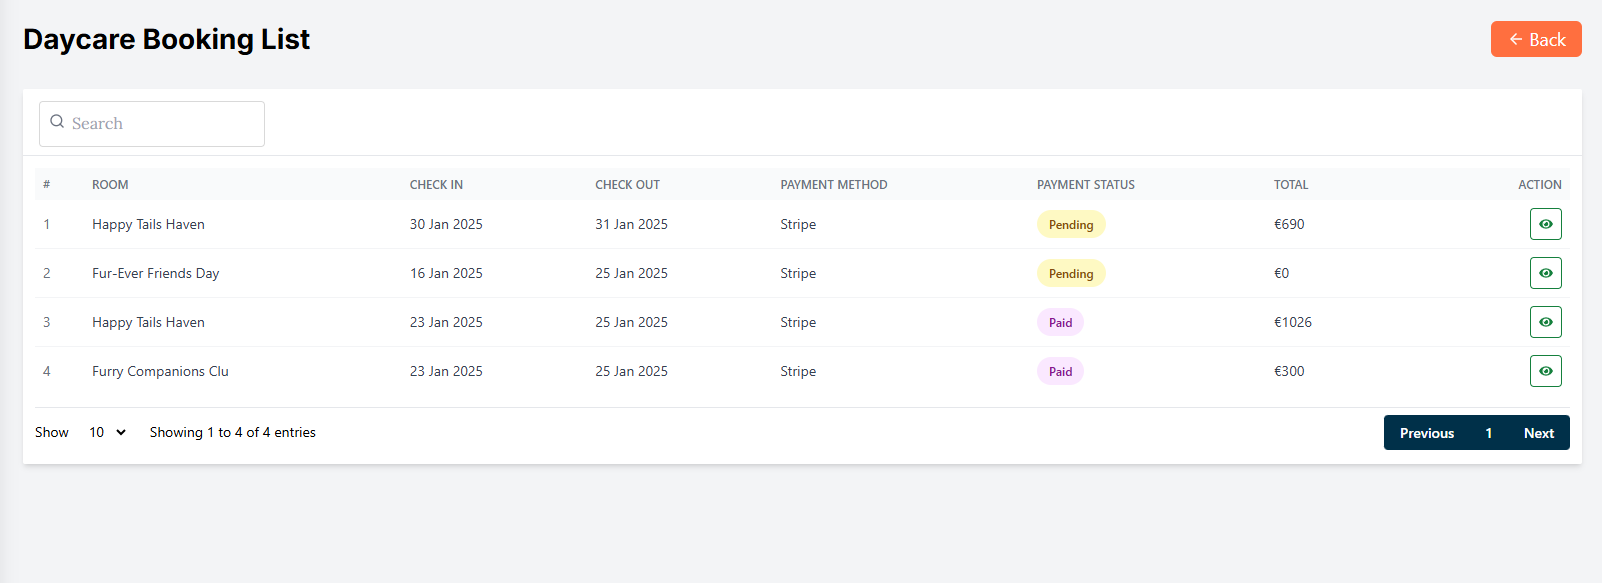Screen dimensions: 1602x583
Task: Sort by the Payment Status column
Action: [1085, 185]
